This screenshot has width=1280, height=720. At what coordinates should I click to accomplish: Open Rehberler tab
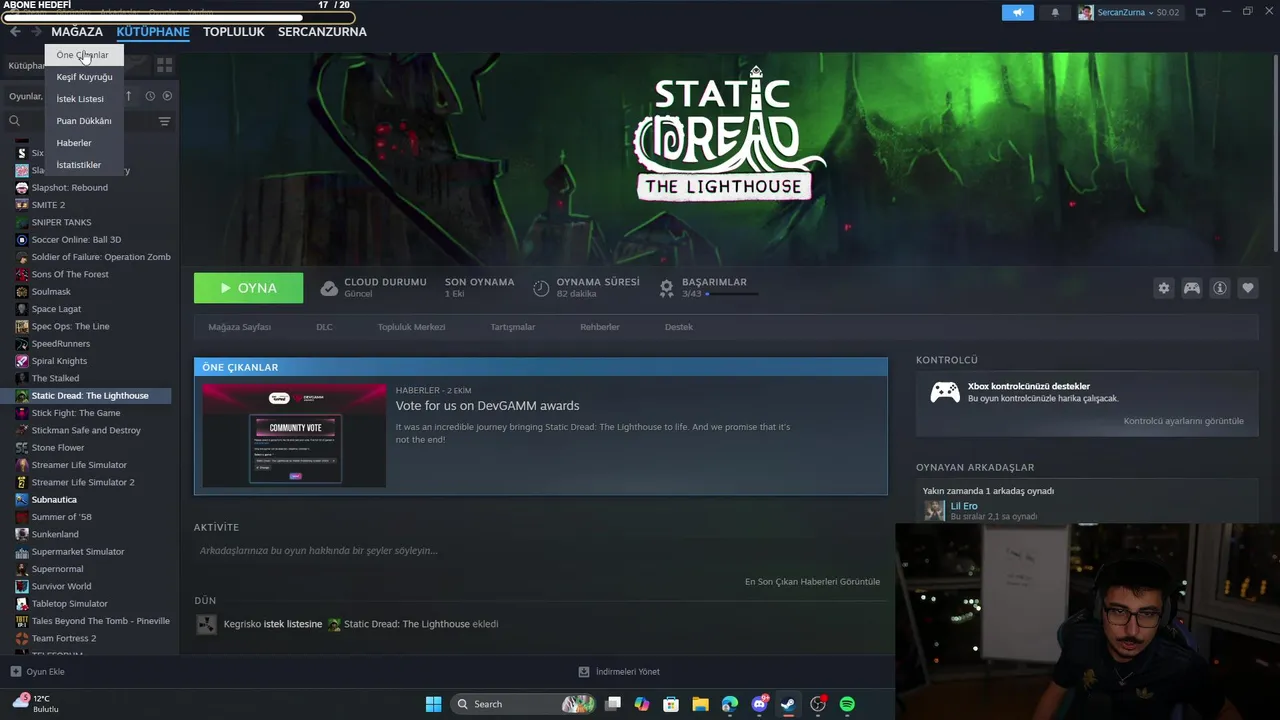click(x=600, y=327)
